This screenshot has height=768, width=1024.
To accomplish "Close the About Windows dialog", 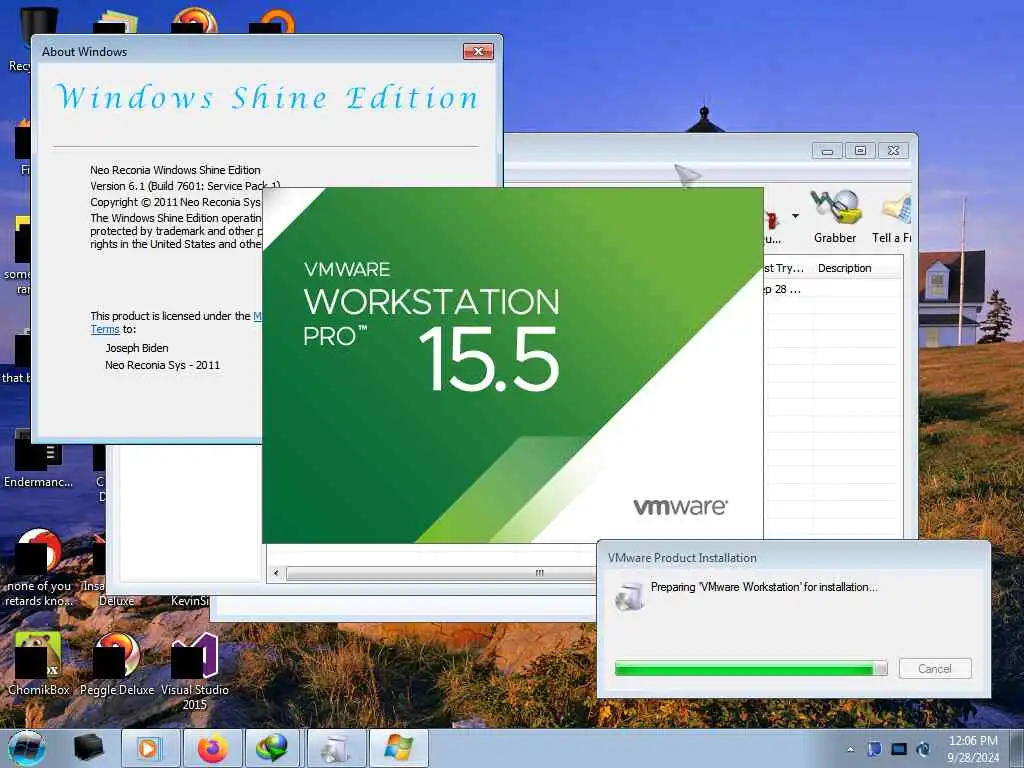I will pyautogui.click(x=478, y=52).
